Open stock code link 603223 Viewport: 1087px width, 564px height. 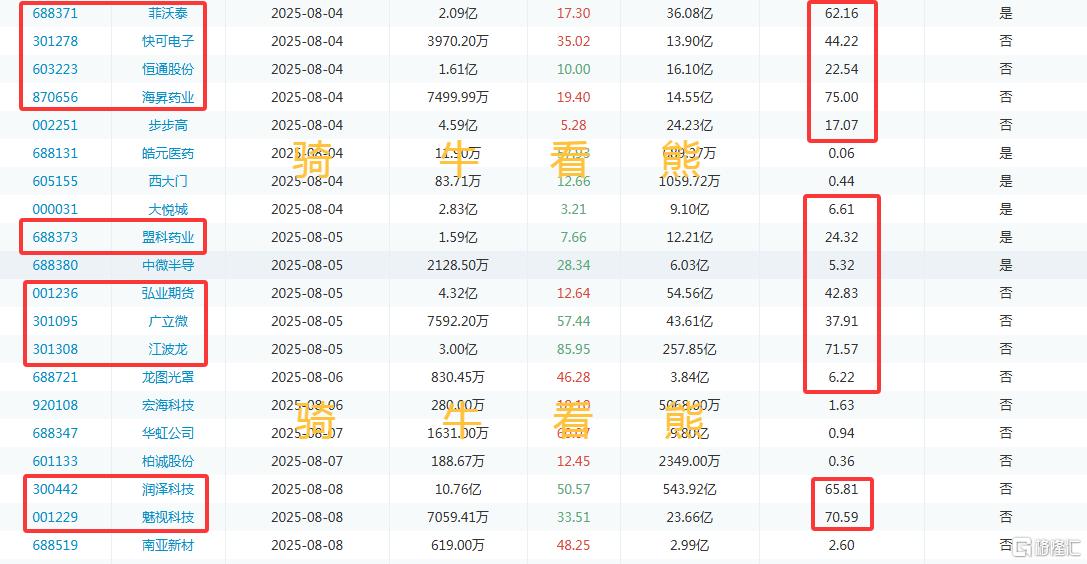55,69
